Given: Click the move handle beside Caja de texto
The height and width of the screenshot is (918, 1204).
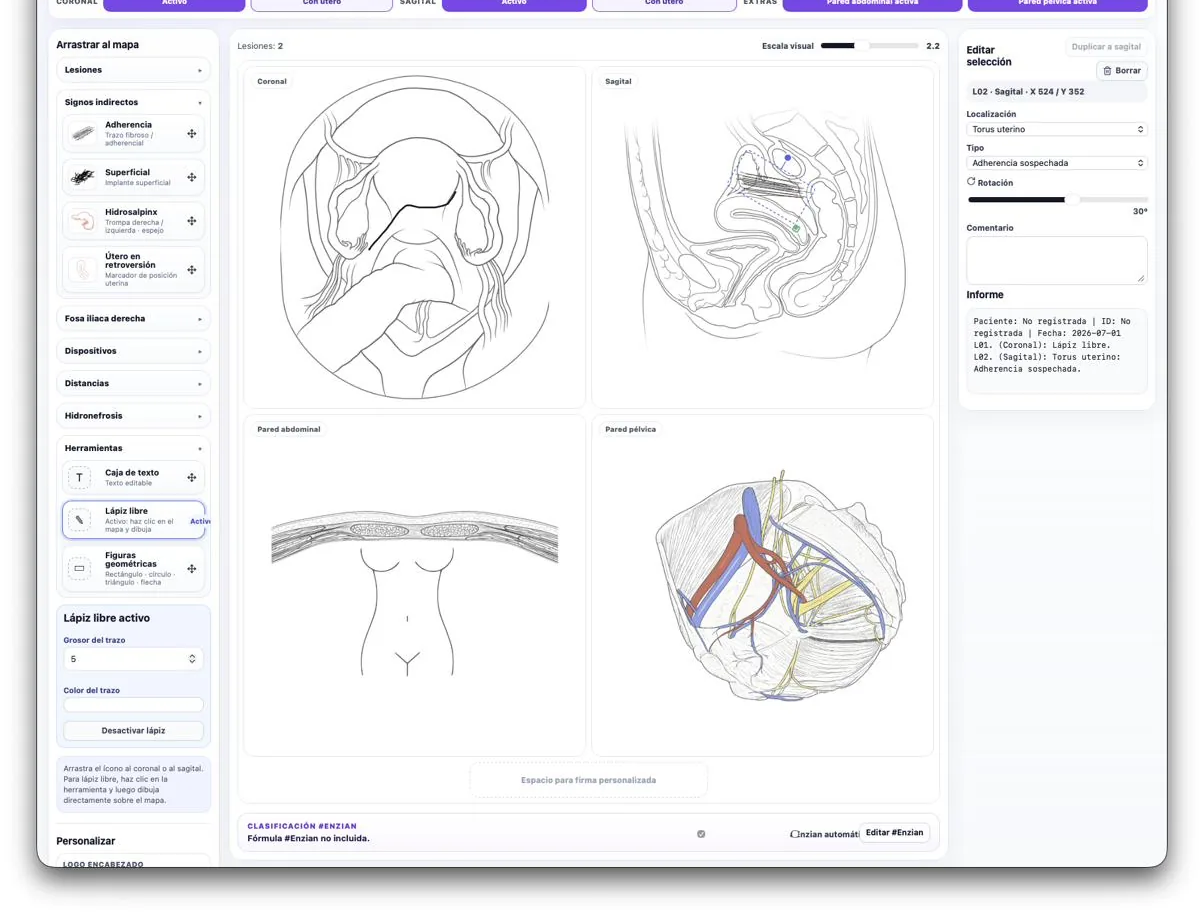Looking at the screenshot, I should tap(191, 477).
